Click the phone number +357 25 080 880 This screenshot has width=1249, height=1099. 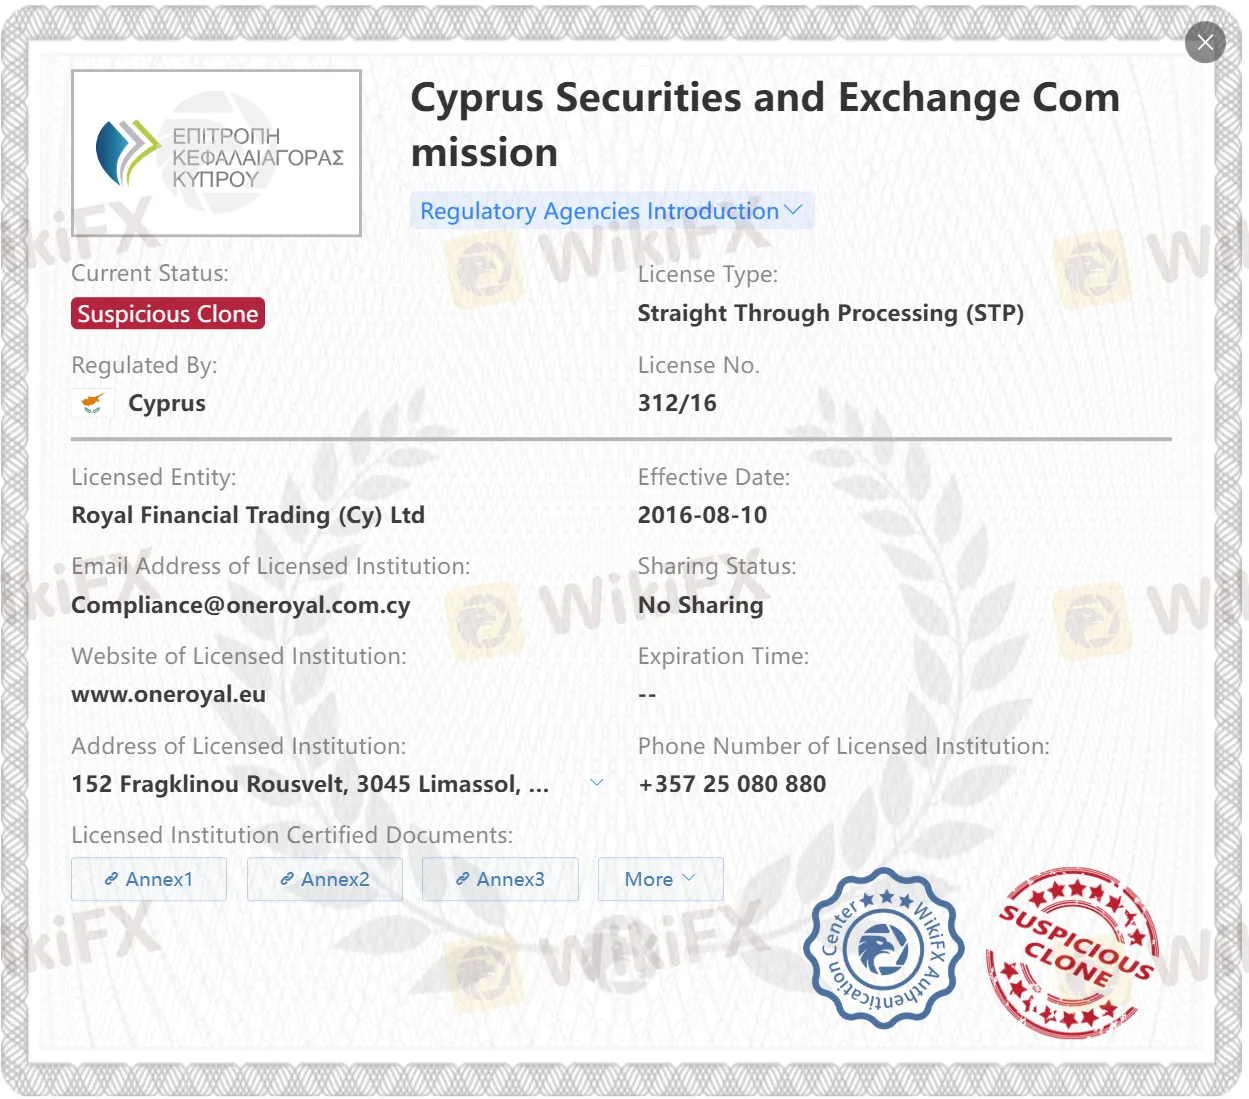pos(731,783)
